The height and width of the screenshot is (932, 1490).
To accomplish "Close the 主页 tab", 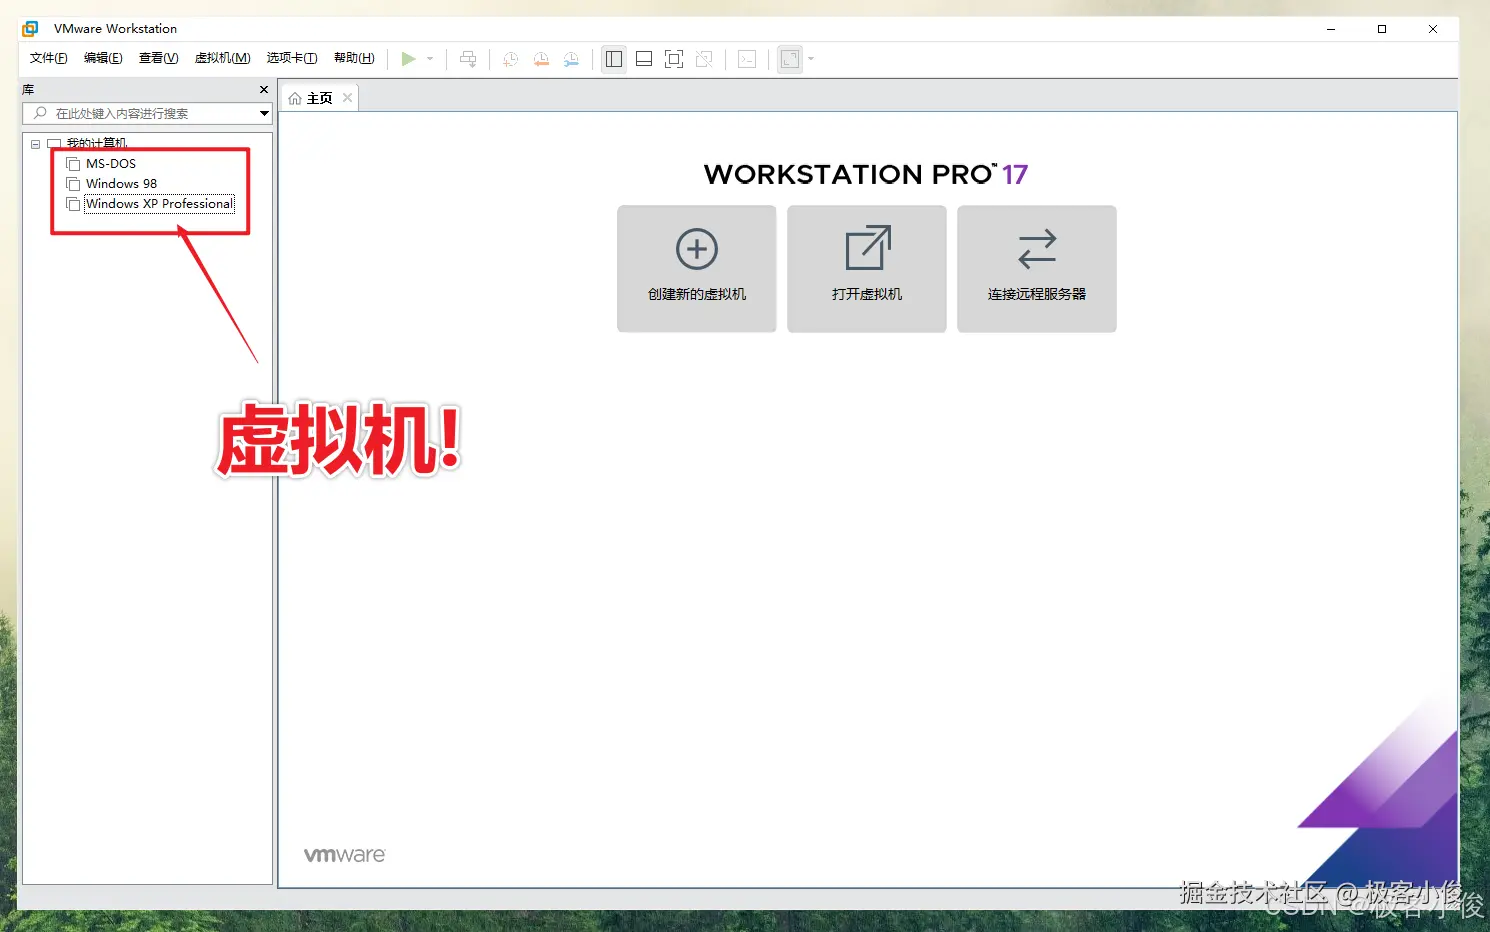I will coord(347,98).
